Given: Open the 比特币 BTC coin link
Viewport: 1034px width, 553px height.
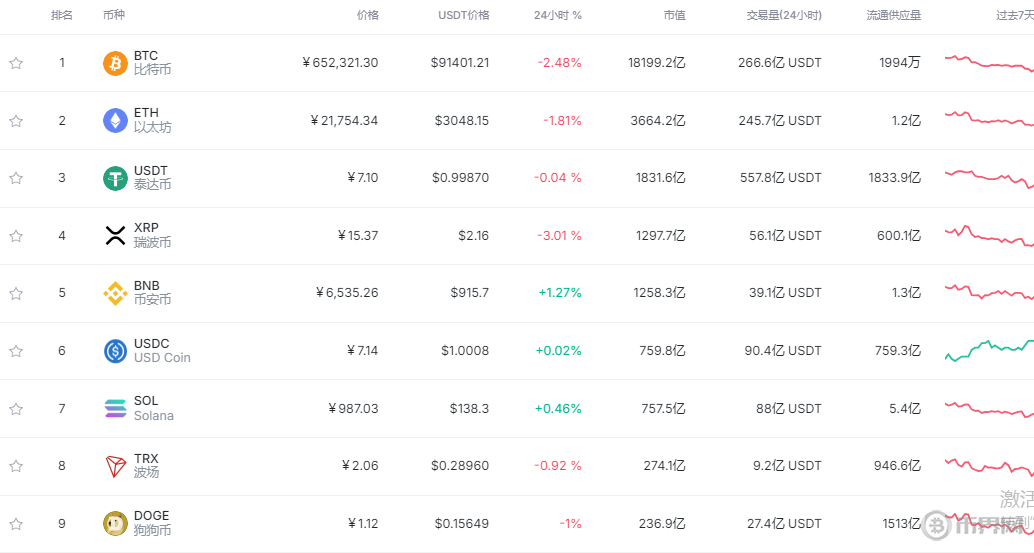Looking at the screenshot, I should tap(152, 63).
